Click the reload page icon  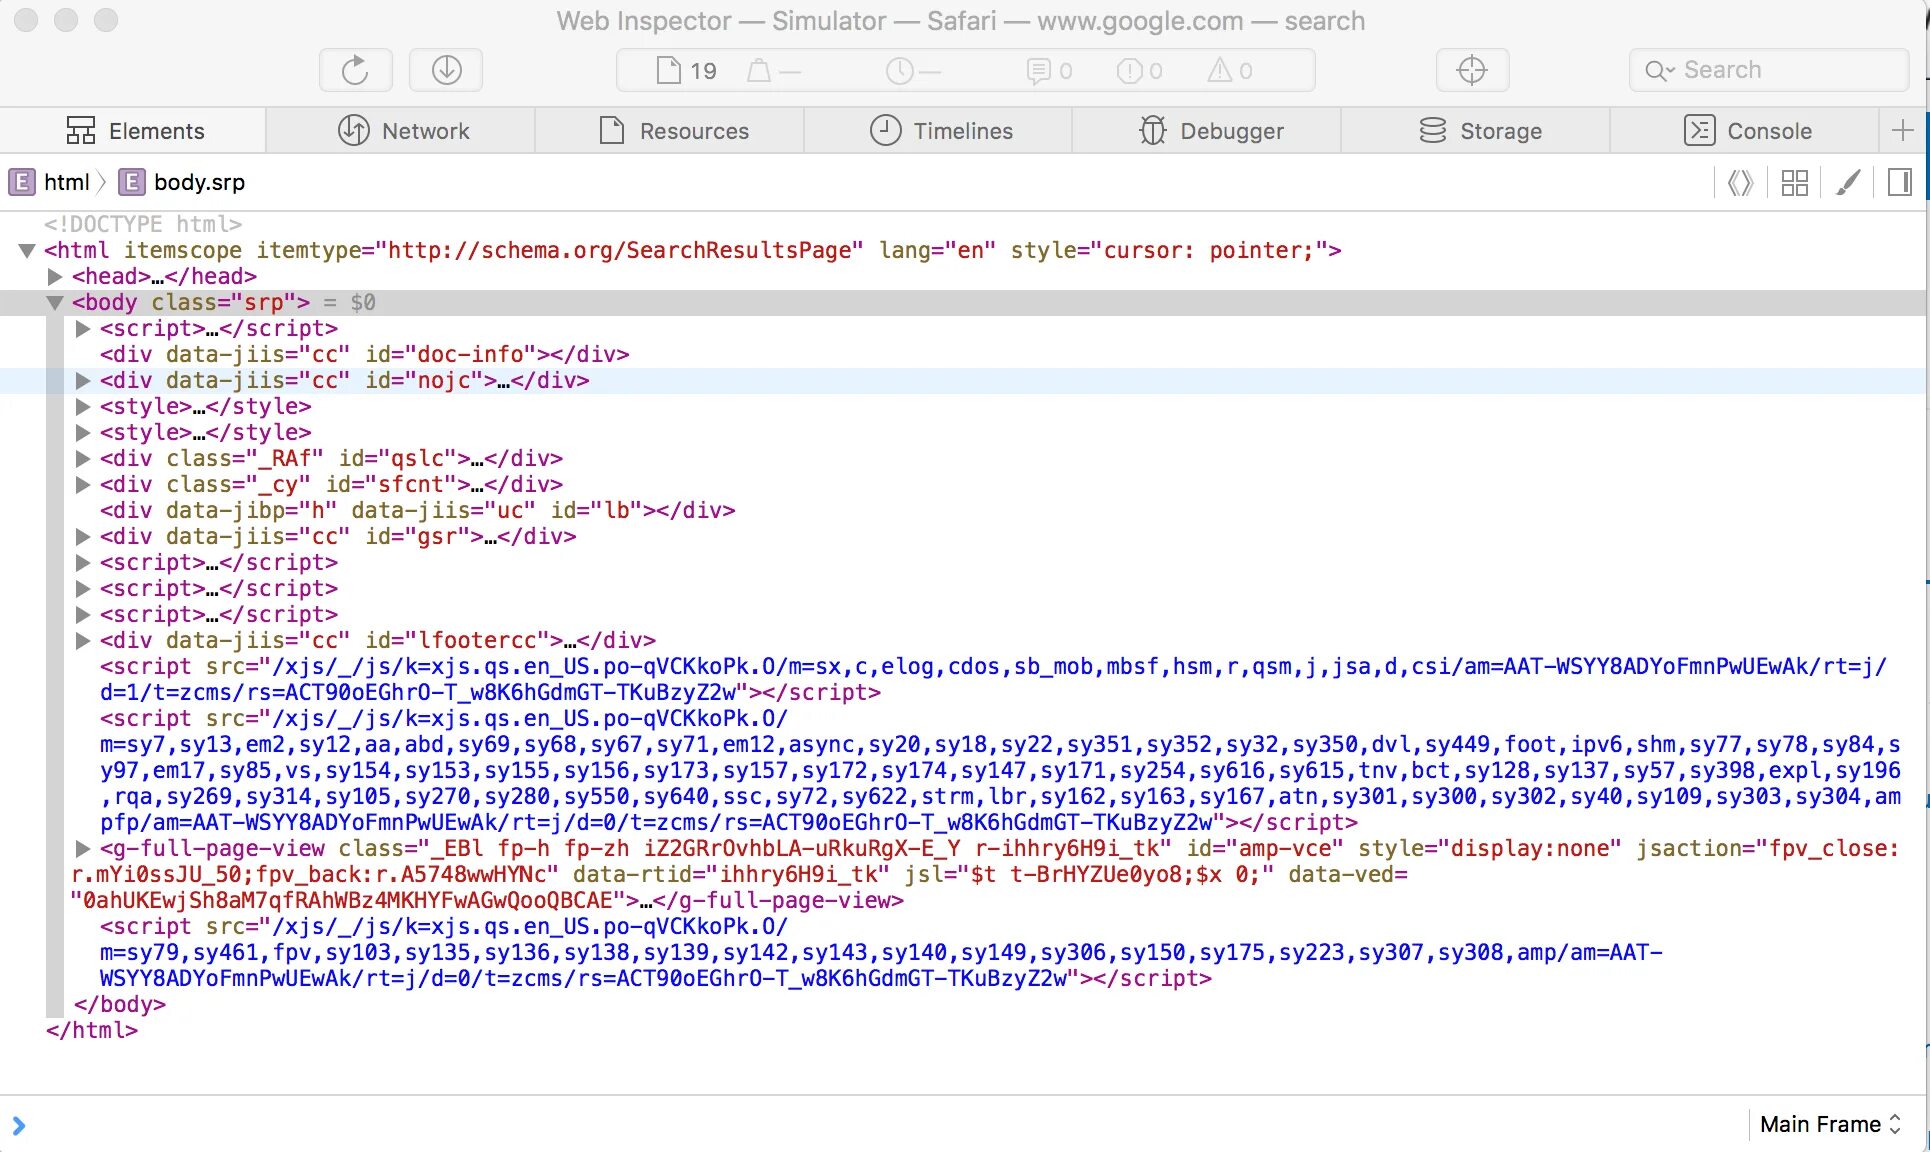355,70
